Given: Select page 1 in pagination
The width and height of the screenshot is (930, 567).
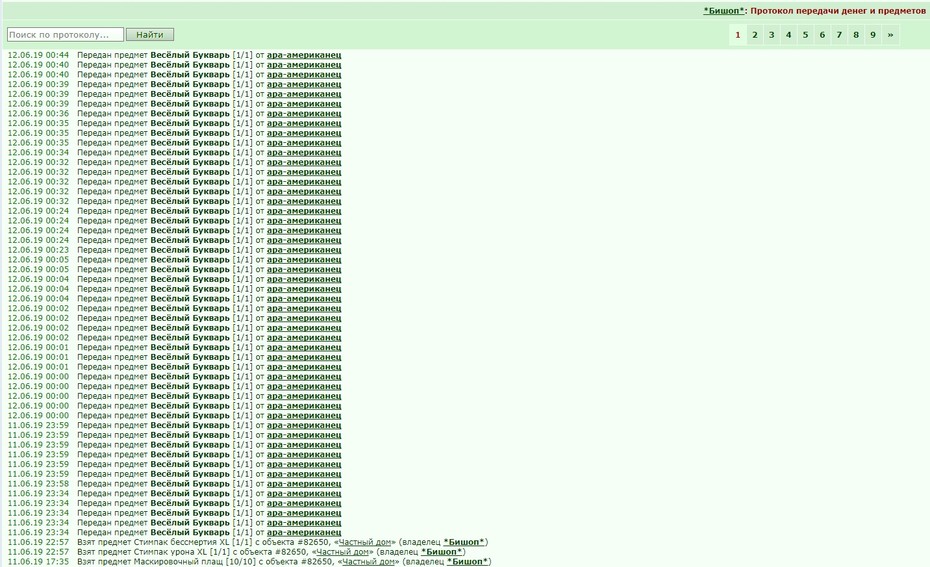Looking at the screenshot, I should coord(738,34).
